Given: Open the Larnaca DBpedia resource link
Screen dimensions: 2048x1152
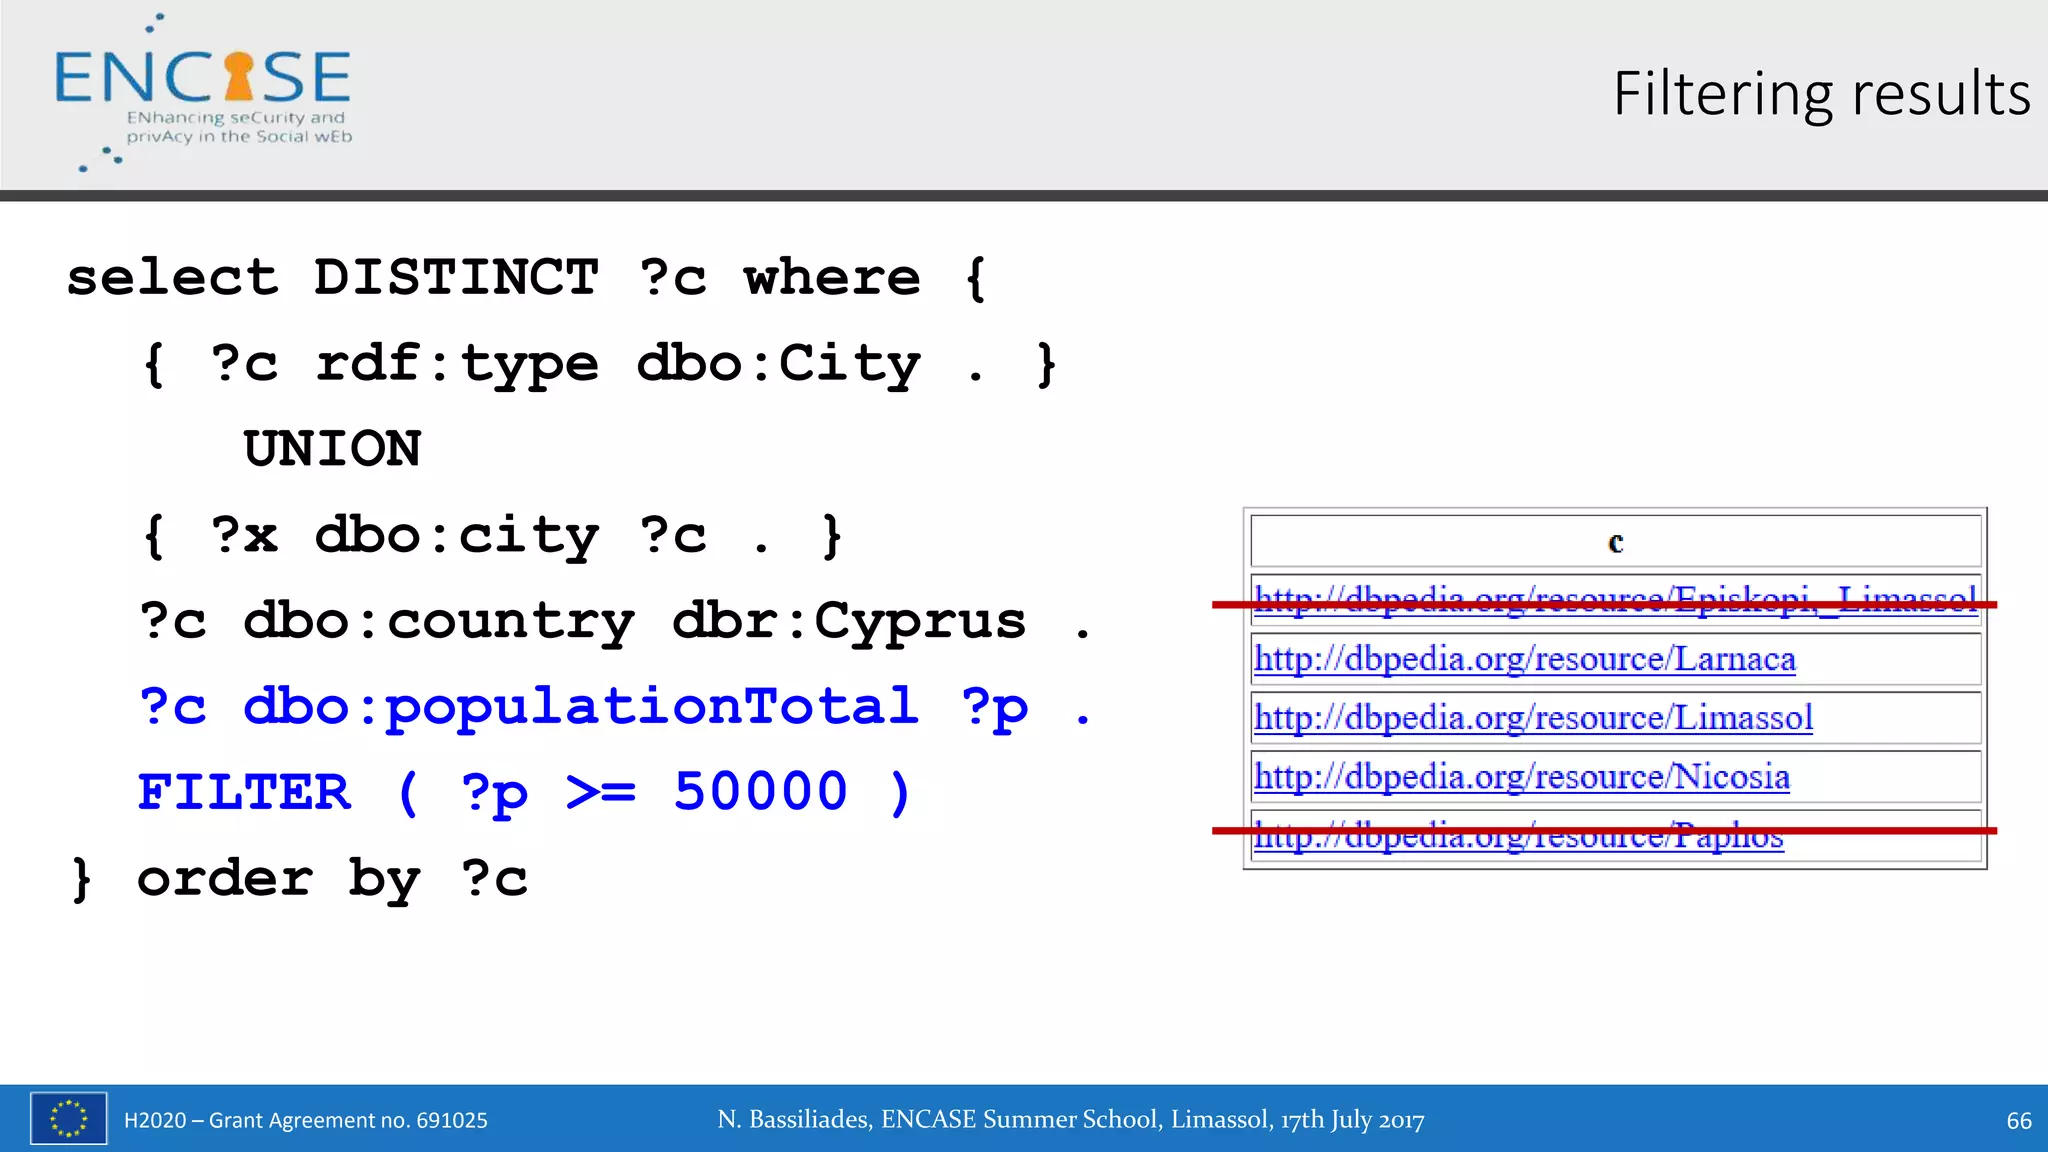Looking at the screenshot, I should click(1524, 659).
